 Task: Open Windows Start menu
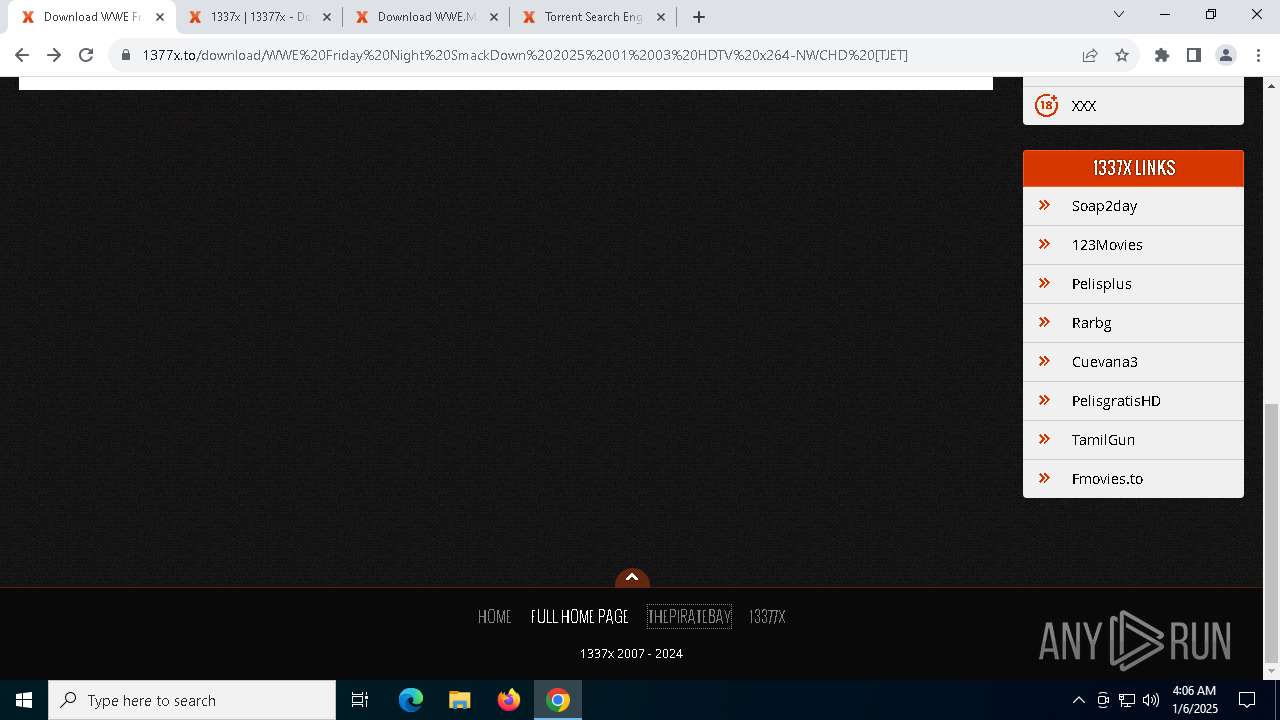tap(24, 700)
